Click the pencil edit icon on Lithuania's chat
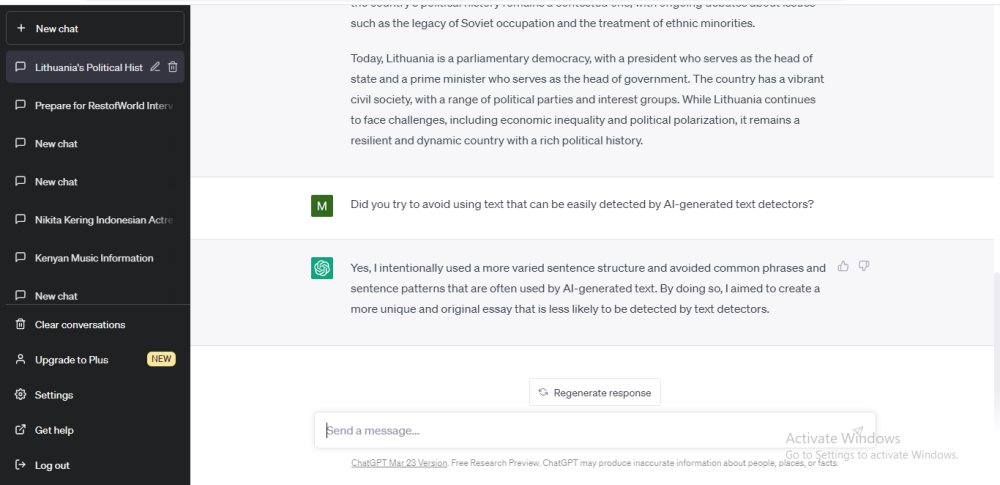 [154, 67]
